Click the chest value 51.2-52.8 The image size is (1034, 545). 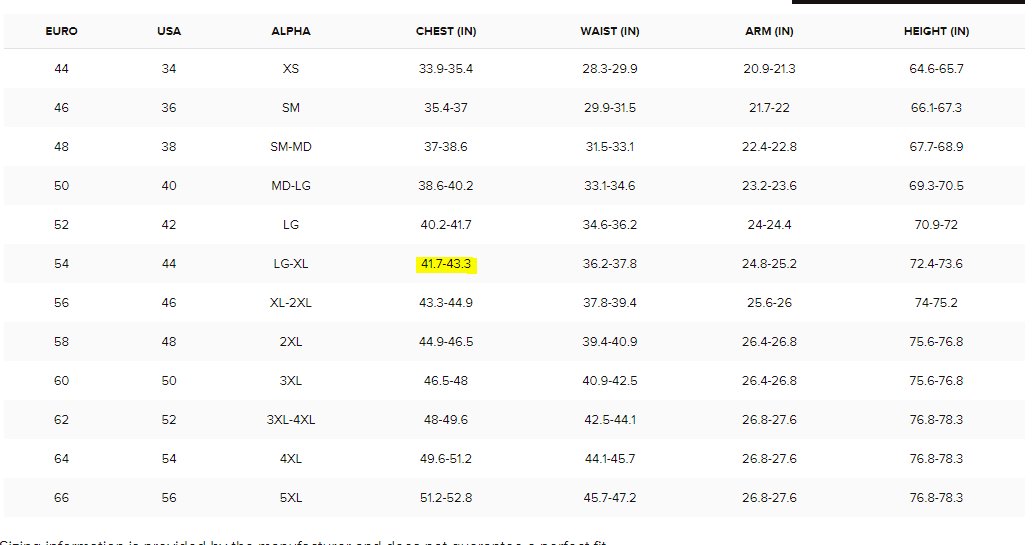pos(446,497)
